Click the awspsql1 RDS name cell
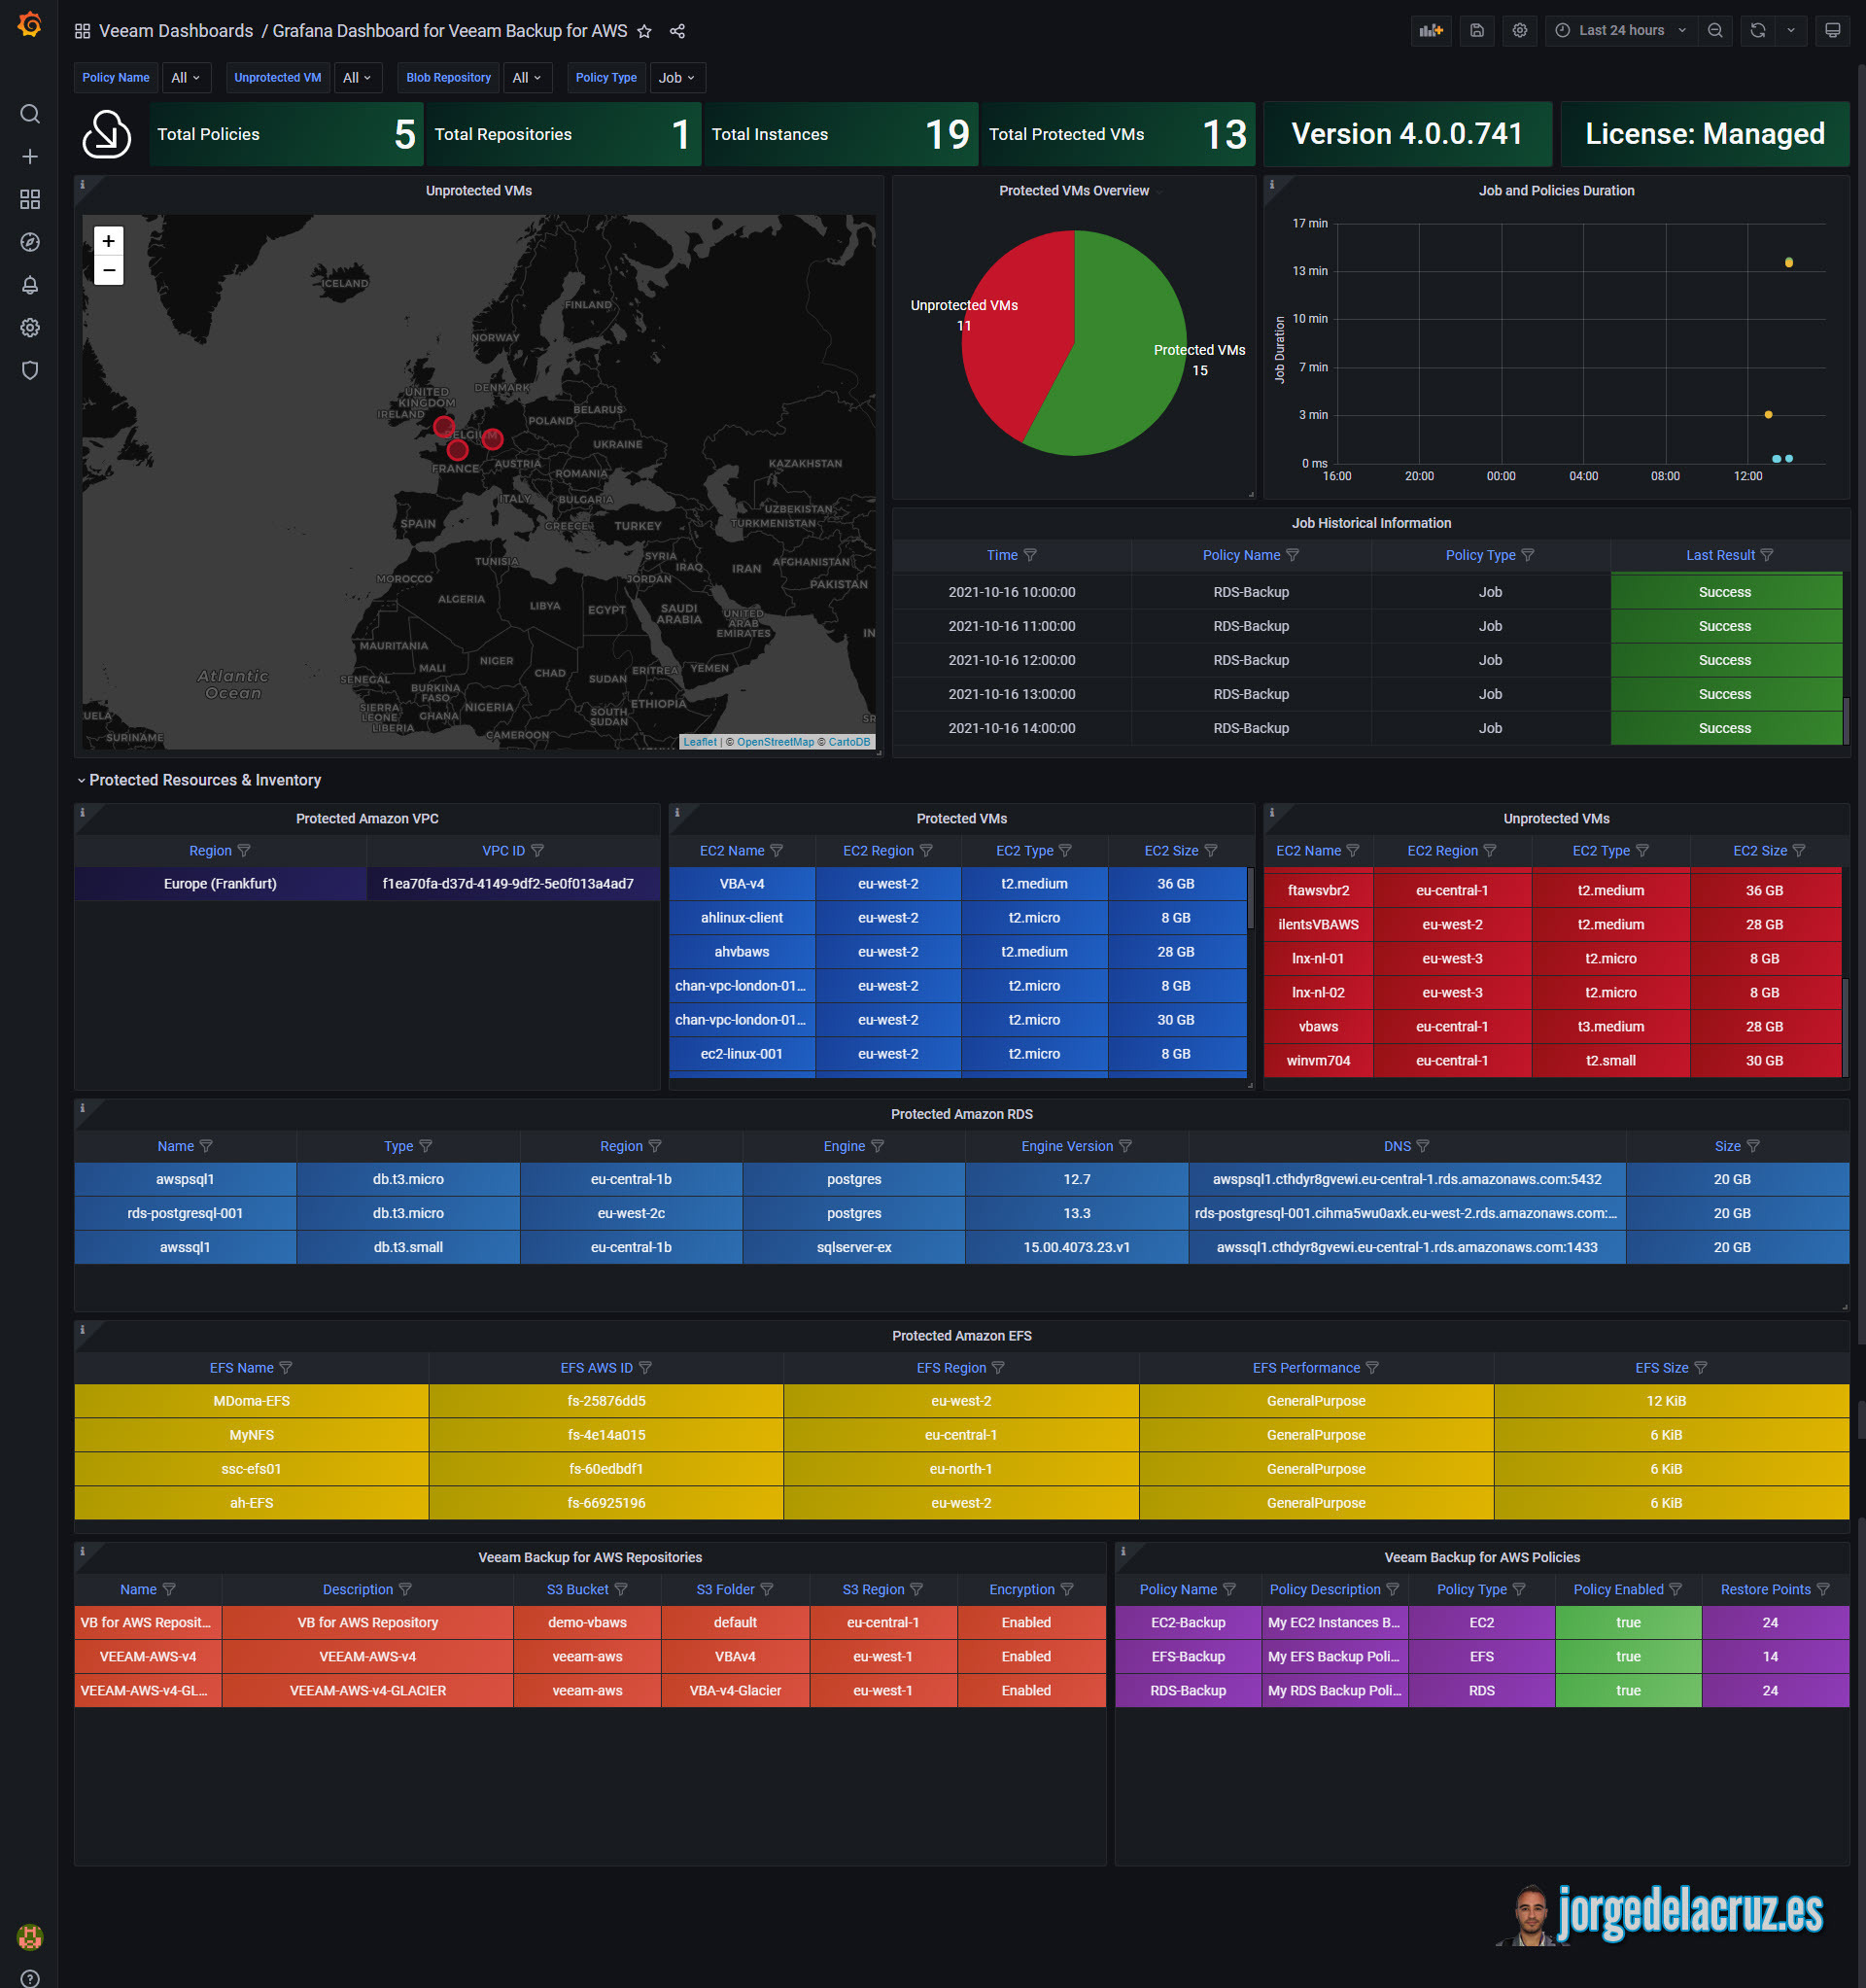 click(x=185, y=1179)
